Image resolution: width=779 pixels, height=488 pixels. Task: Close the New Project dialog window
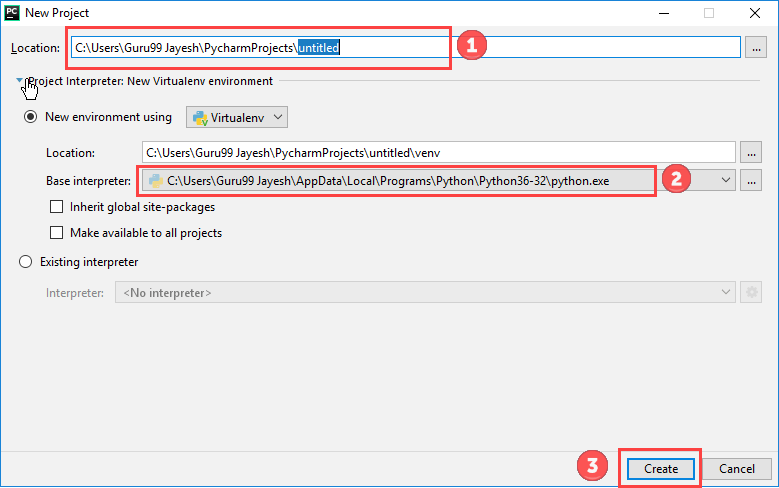pyautogui.click(x=755, y=13)
